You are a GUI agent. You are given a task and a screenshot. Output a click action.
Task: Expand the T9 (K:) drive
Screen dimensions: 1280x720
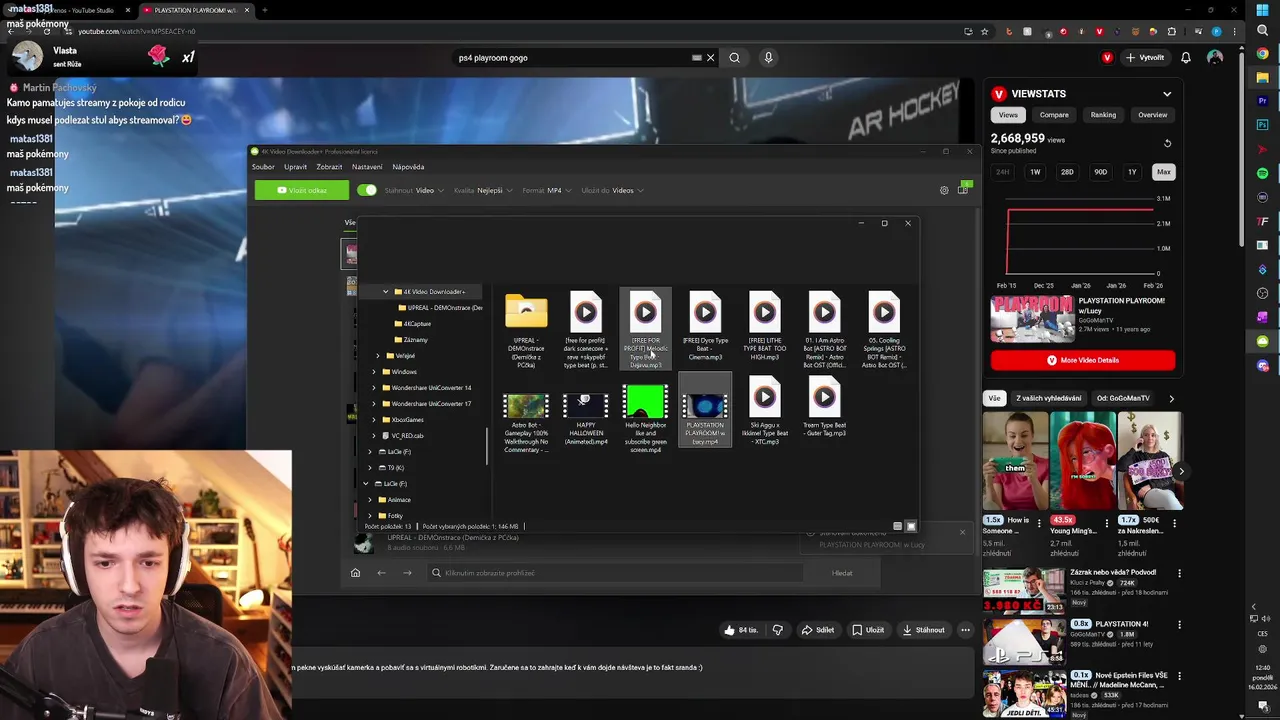(369, 468)
